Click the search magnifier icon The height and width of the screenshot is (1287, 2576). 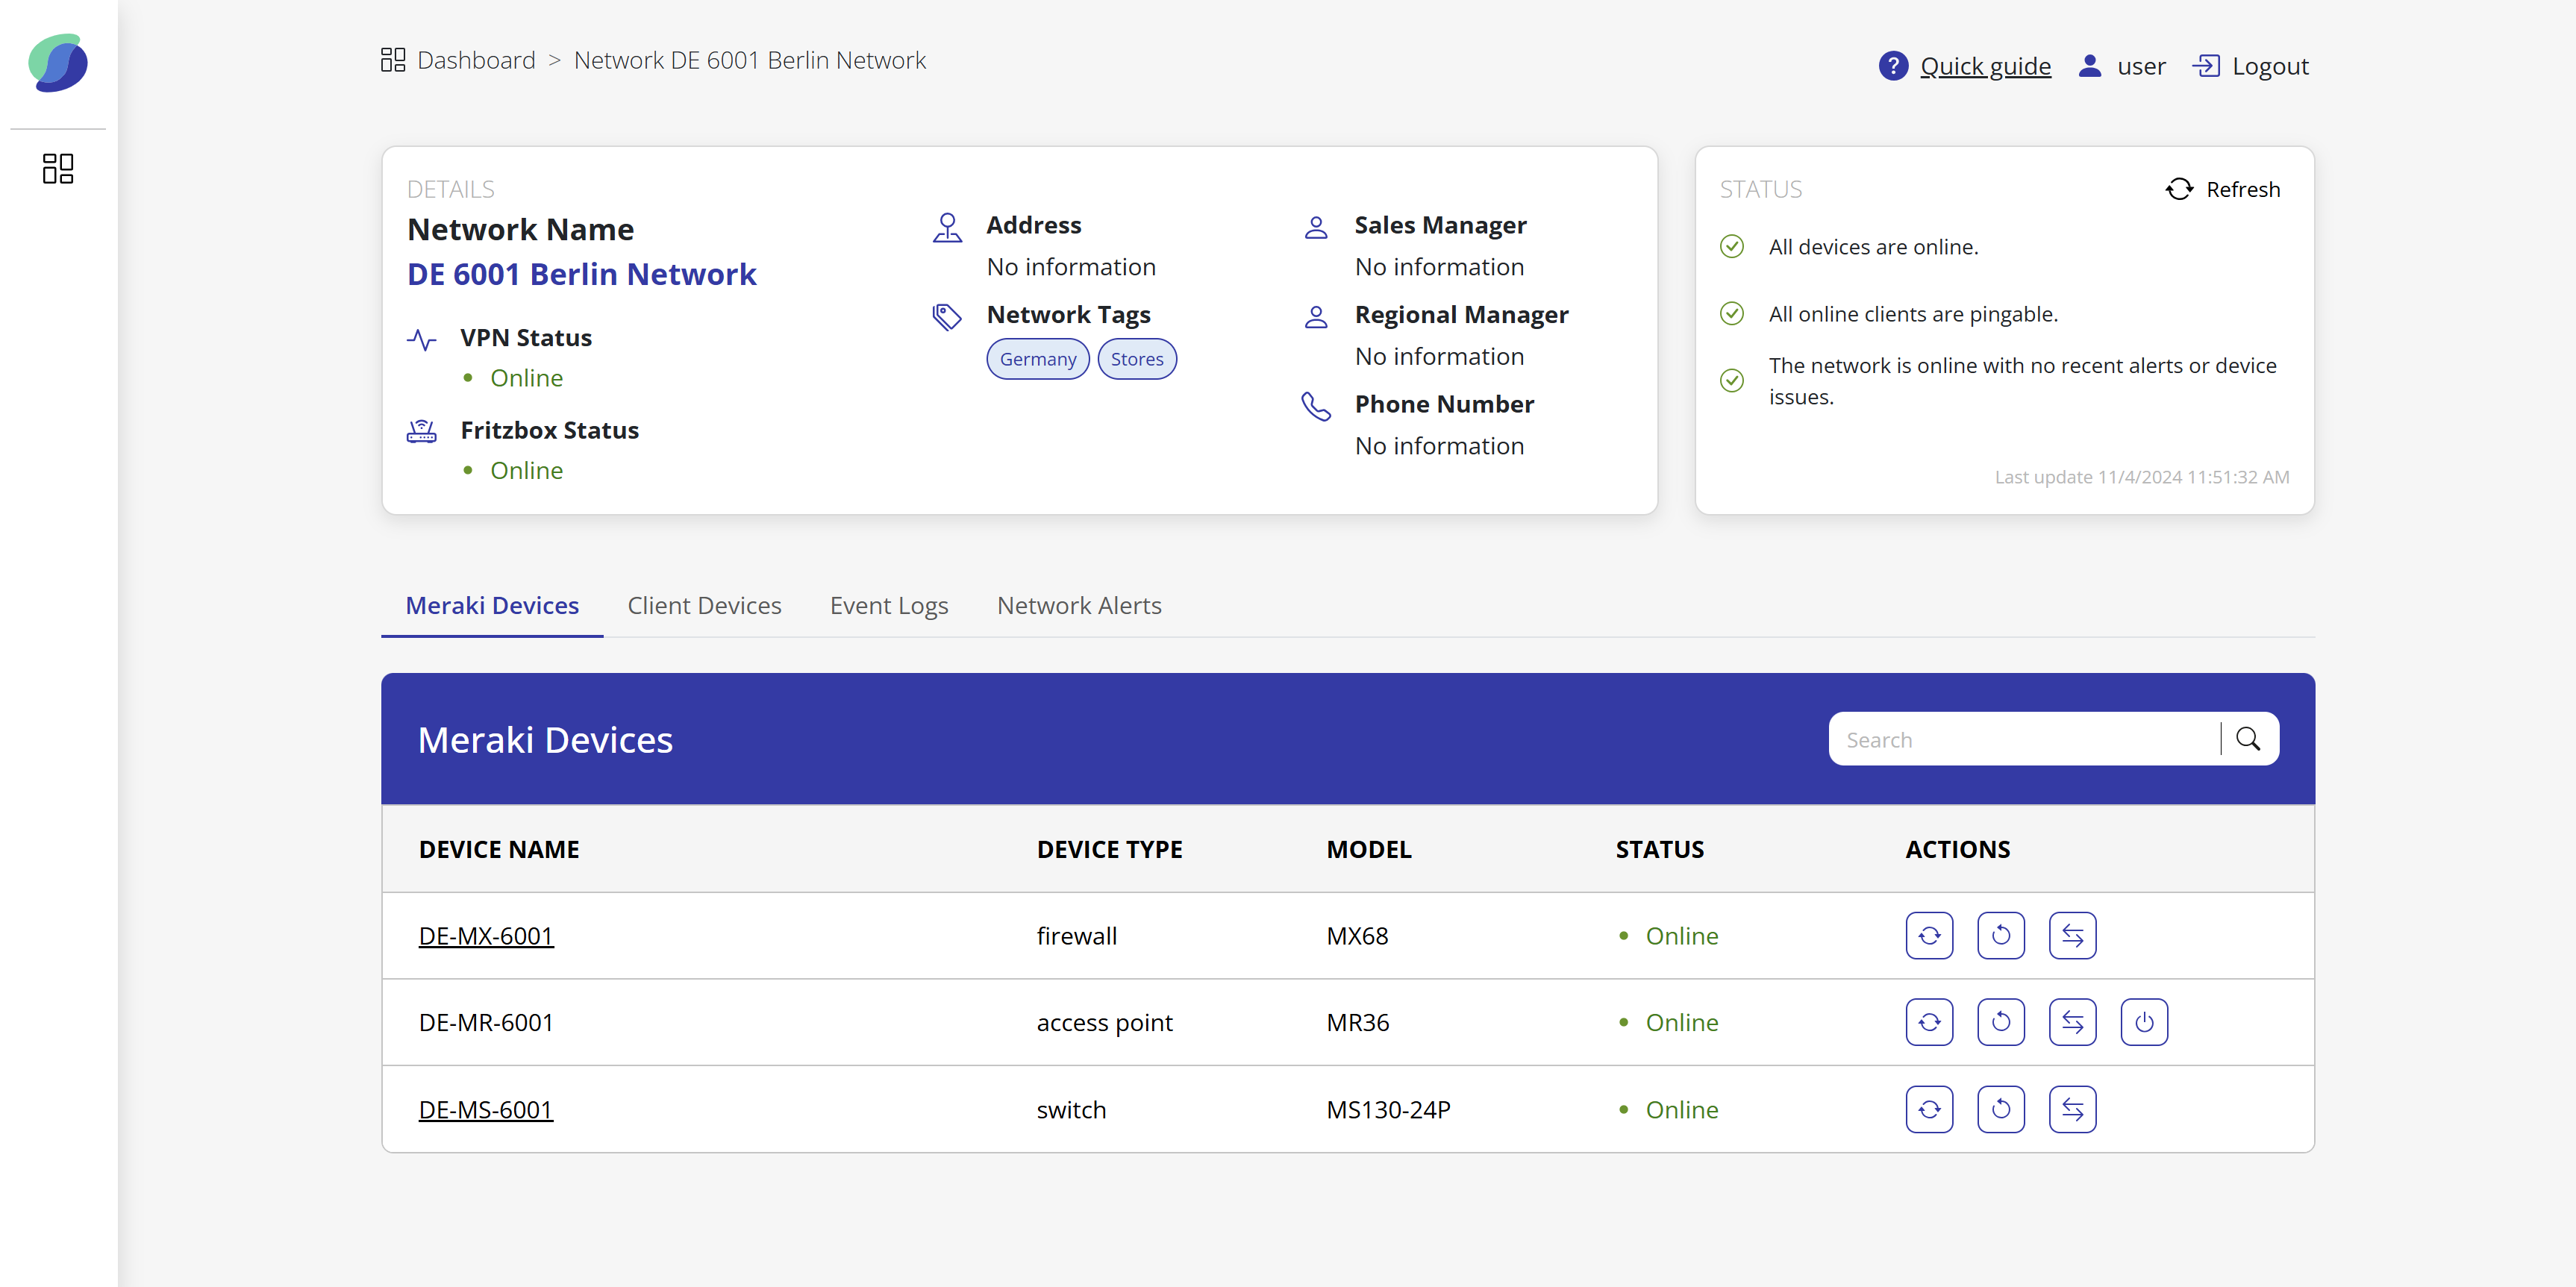[x=2247, y=739]
